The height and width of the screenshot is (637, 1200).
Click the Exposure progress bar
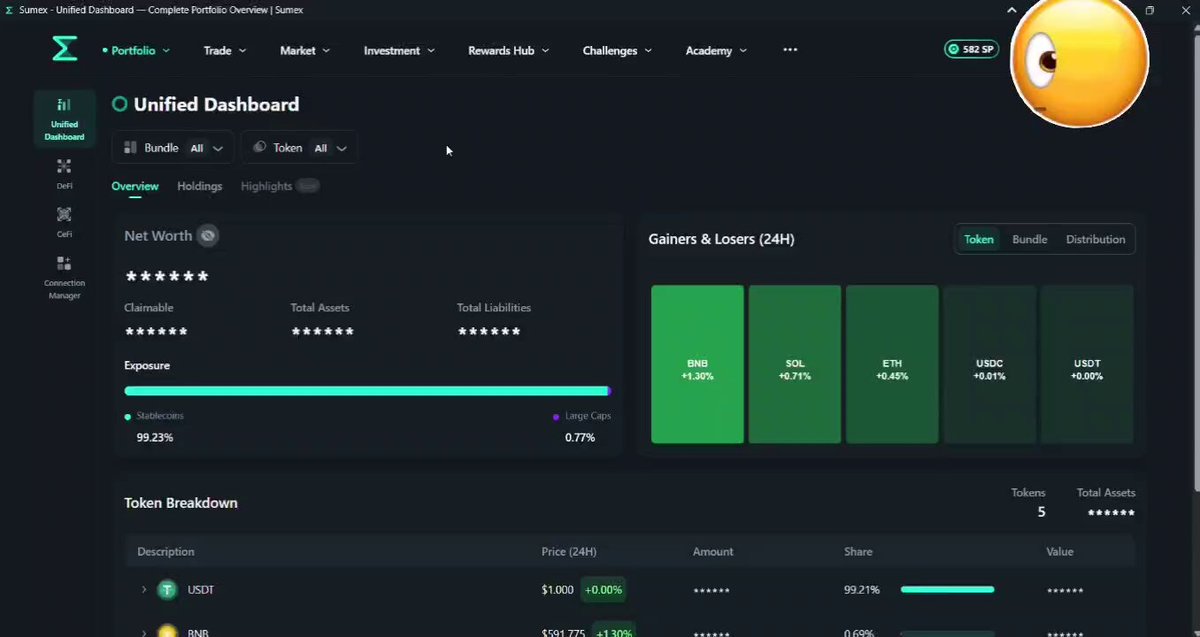tap(367, 391)
